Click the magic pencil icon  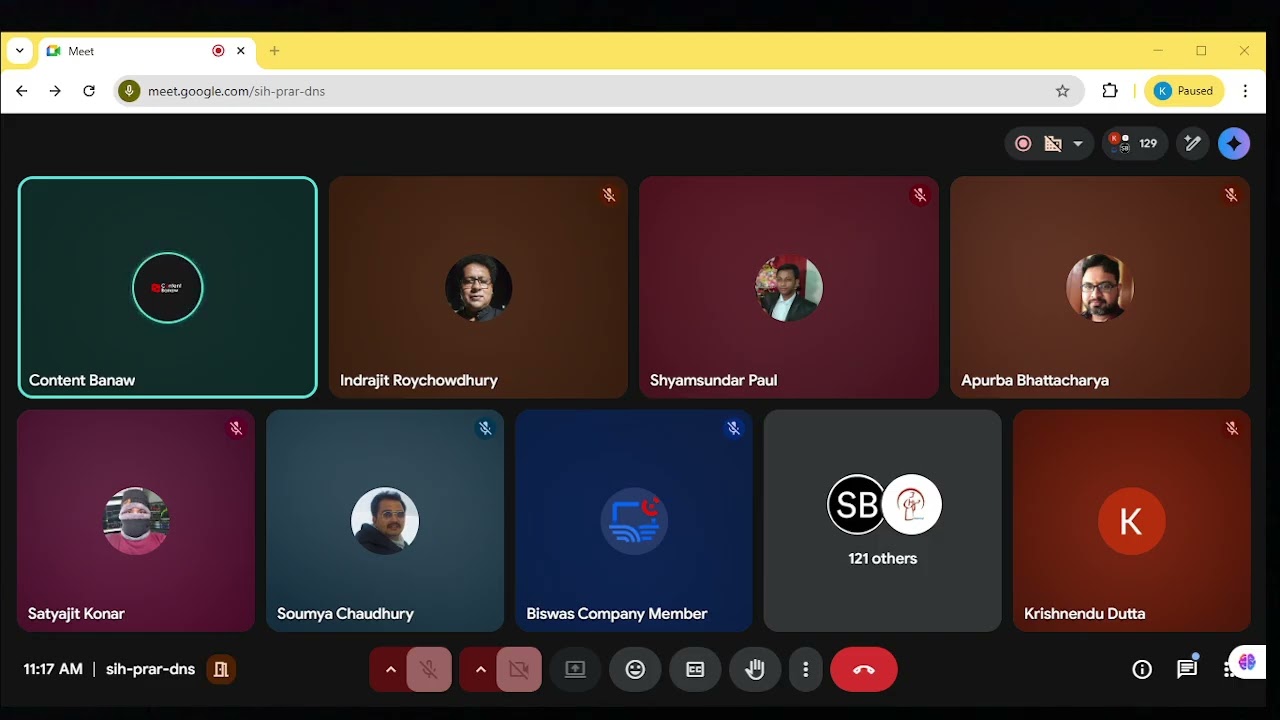coord(1192,144)
